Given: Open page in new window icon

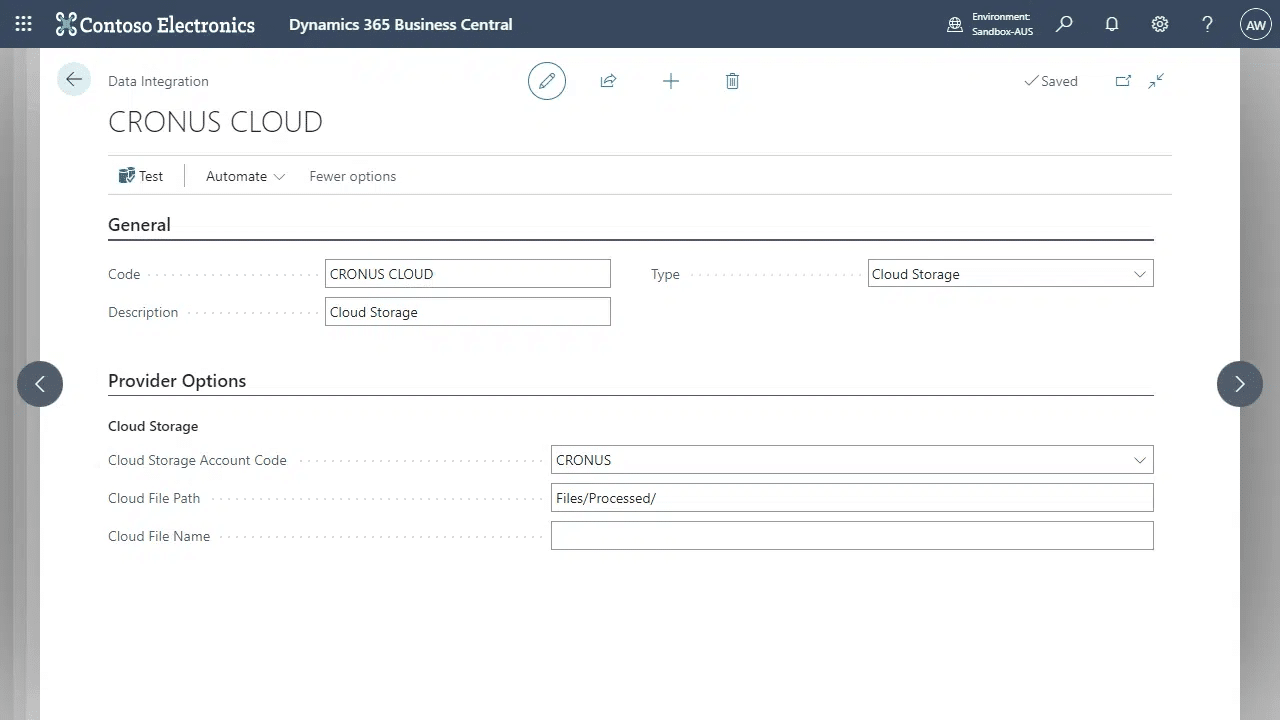Looking at the screenshot, I should [x=1123, y=81].
